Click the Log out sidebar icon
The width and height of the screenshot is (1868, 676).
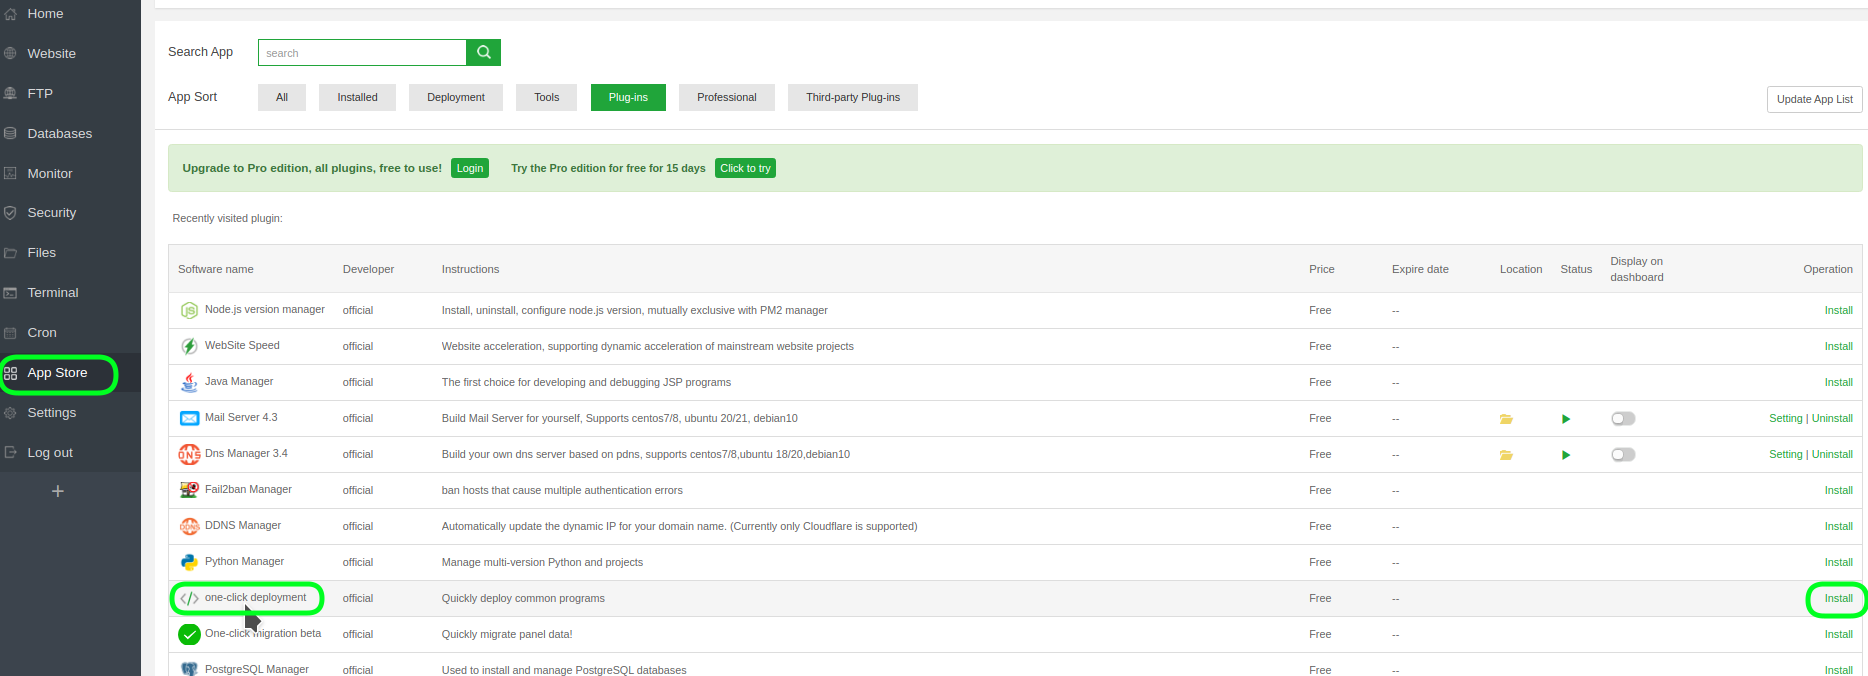[x=10, y=453]
